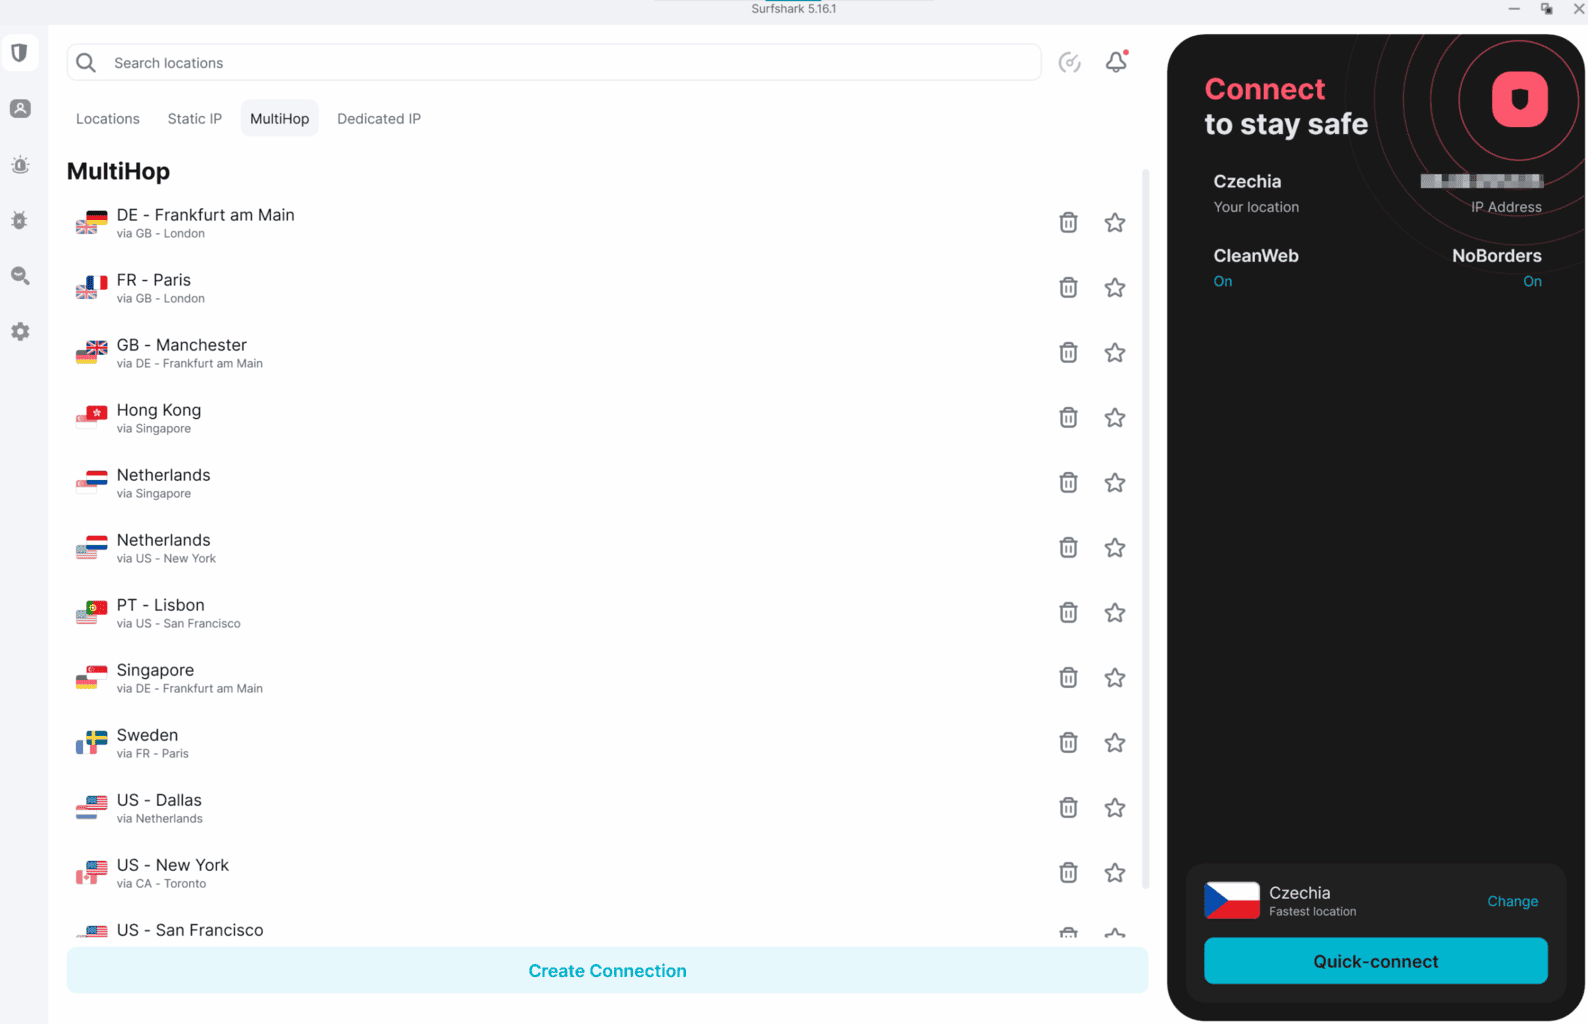
Task: Star the GB - Manchester connection
Action: click(x=1114, y=353)
